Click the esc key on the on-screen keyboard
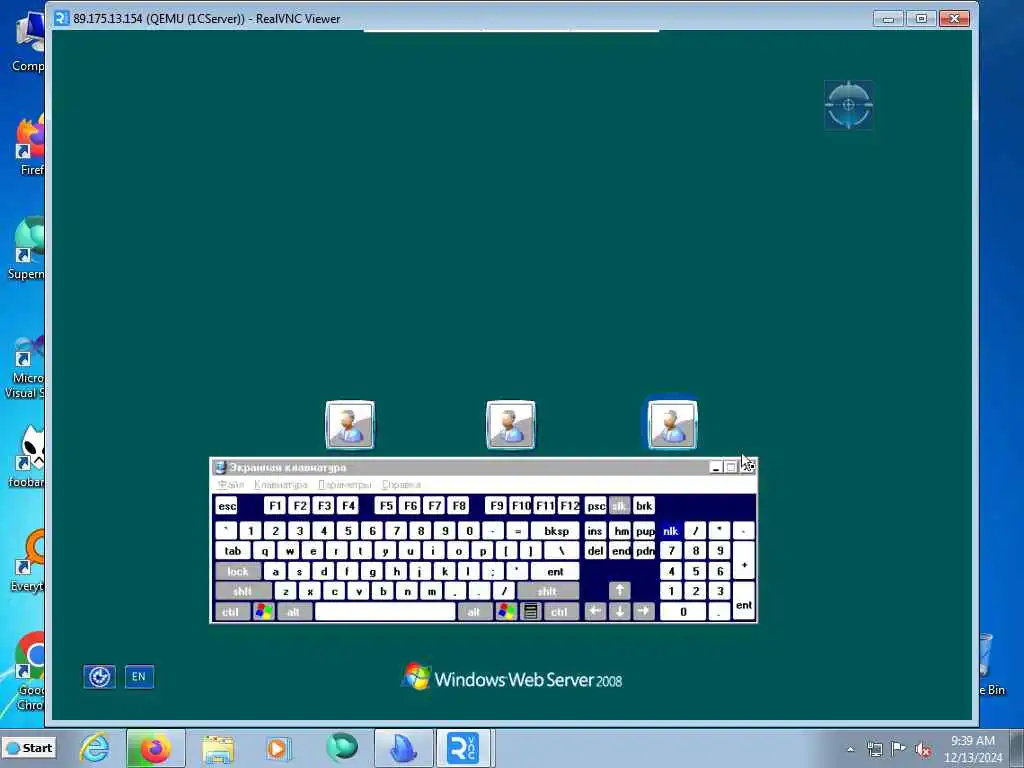1024x768 pixels. point(227,506)
